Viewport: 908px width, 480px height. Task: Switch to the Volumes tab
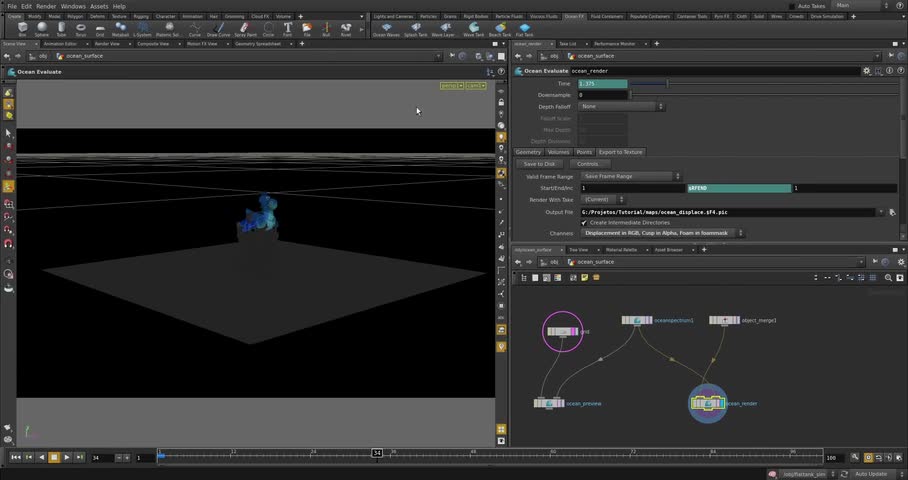[x=558, y=152]
